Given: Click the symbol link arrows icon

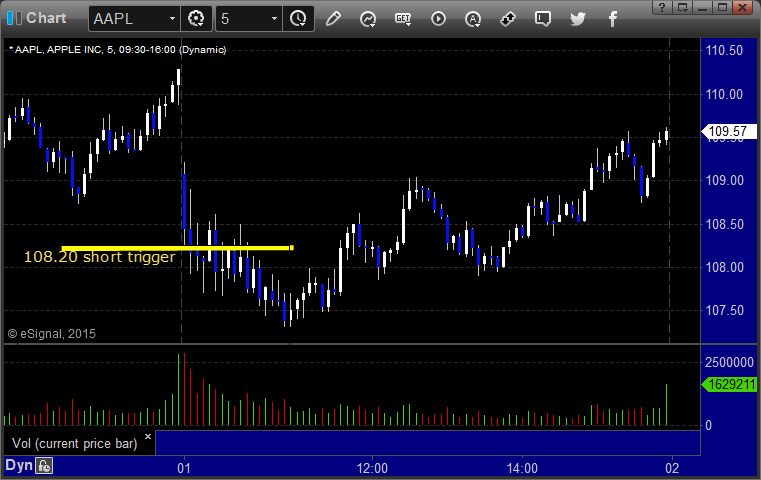Looking at the screenshot, I should click(508, 19).
